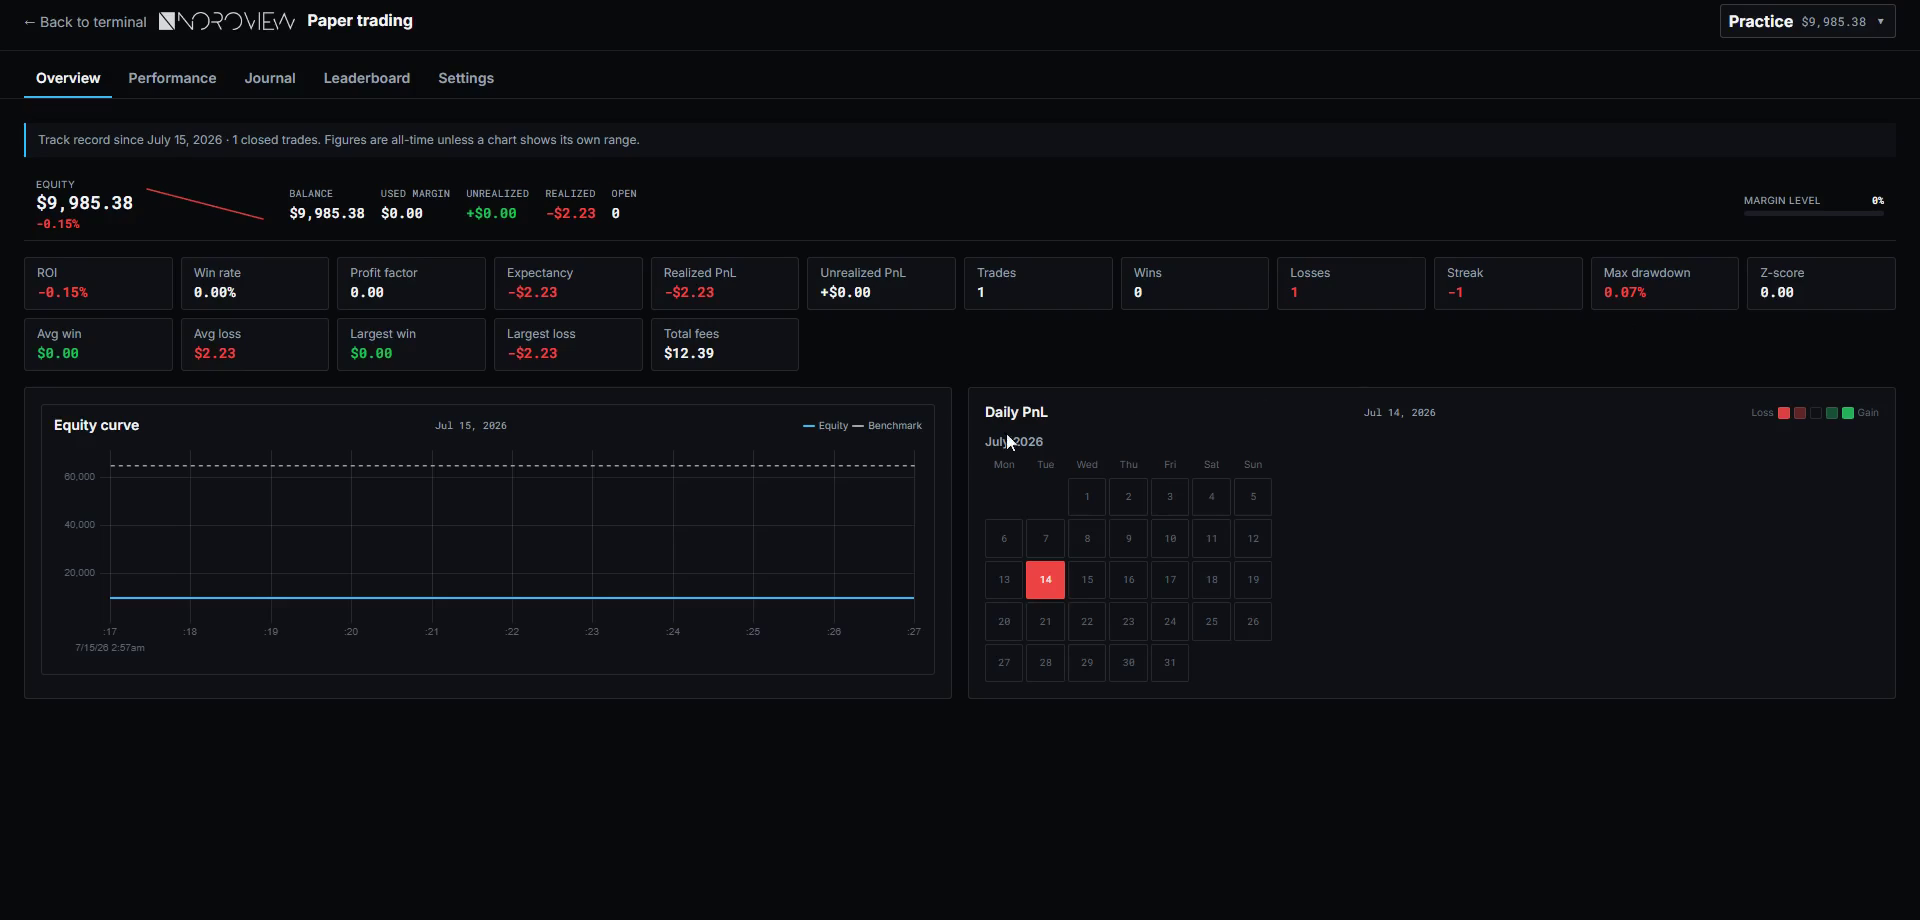Click the Z-score card
The height and width of the screenshot is (920, 1920).
1821,283
